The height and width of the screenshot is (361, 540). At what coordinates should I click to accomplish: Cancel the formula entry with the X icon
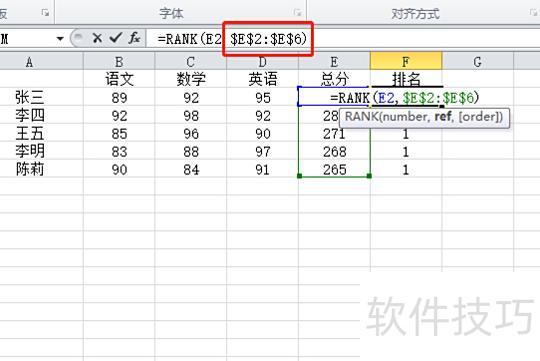click(97, 38)
